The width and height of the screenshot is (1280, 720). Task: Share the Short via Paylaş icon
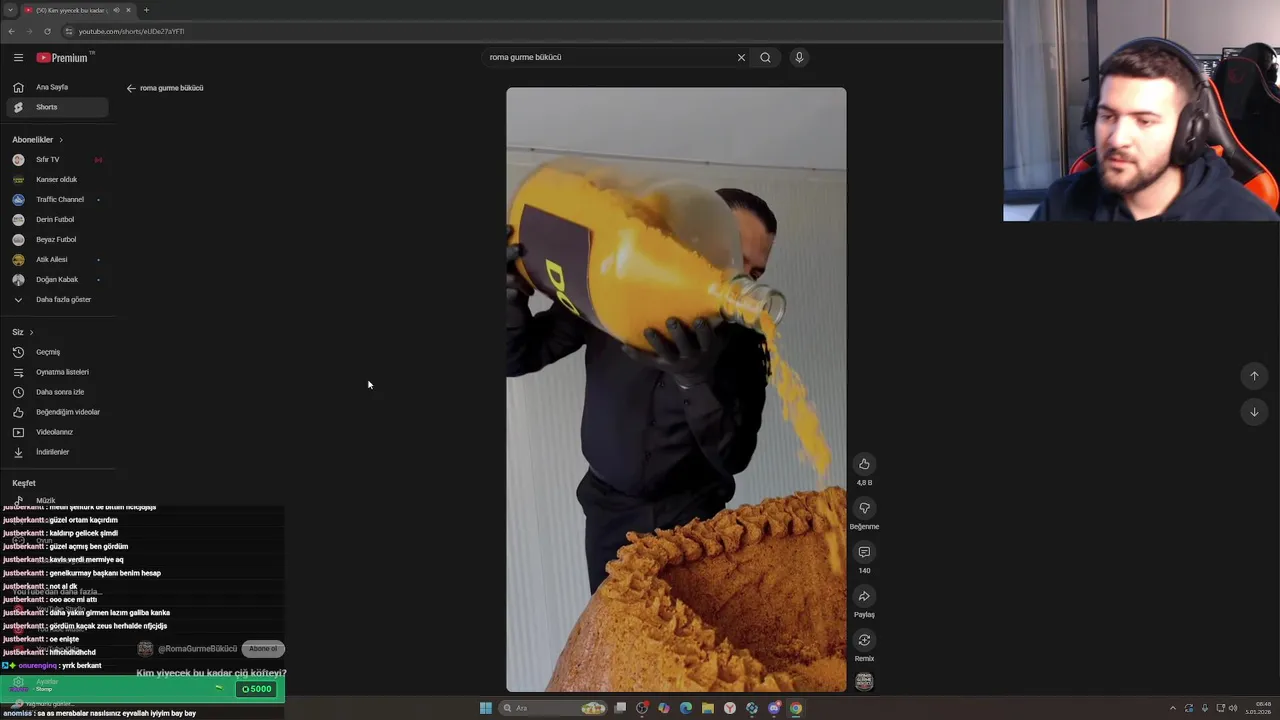coord(864,596)
